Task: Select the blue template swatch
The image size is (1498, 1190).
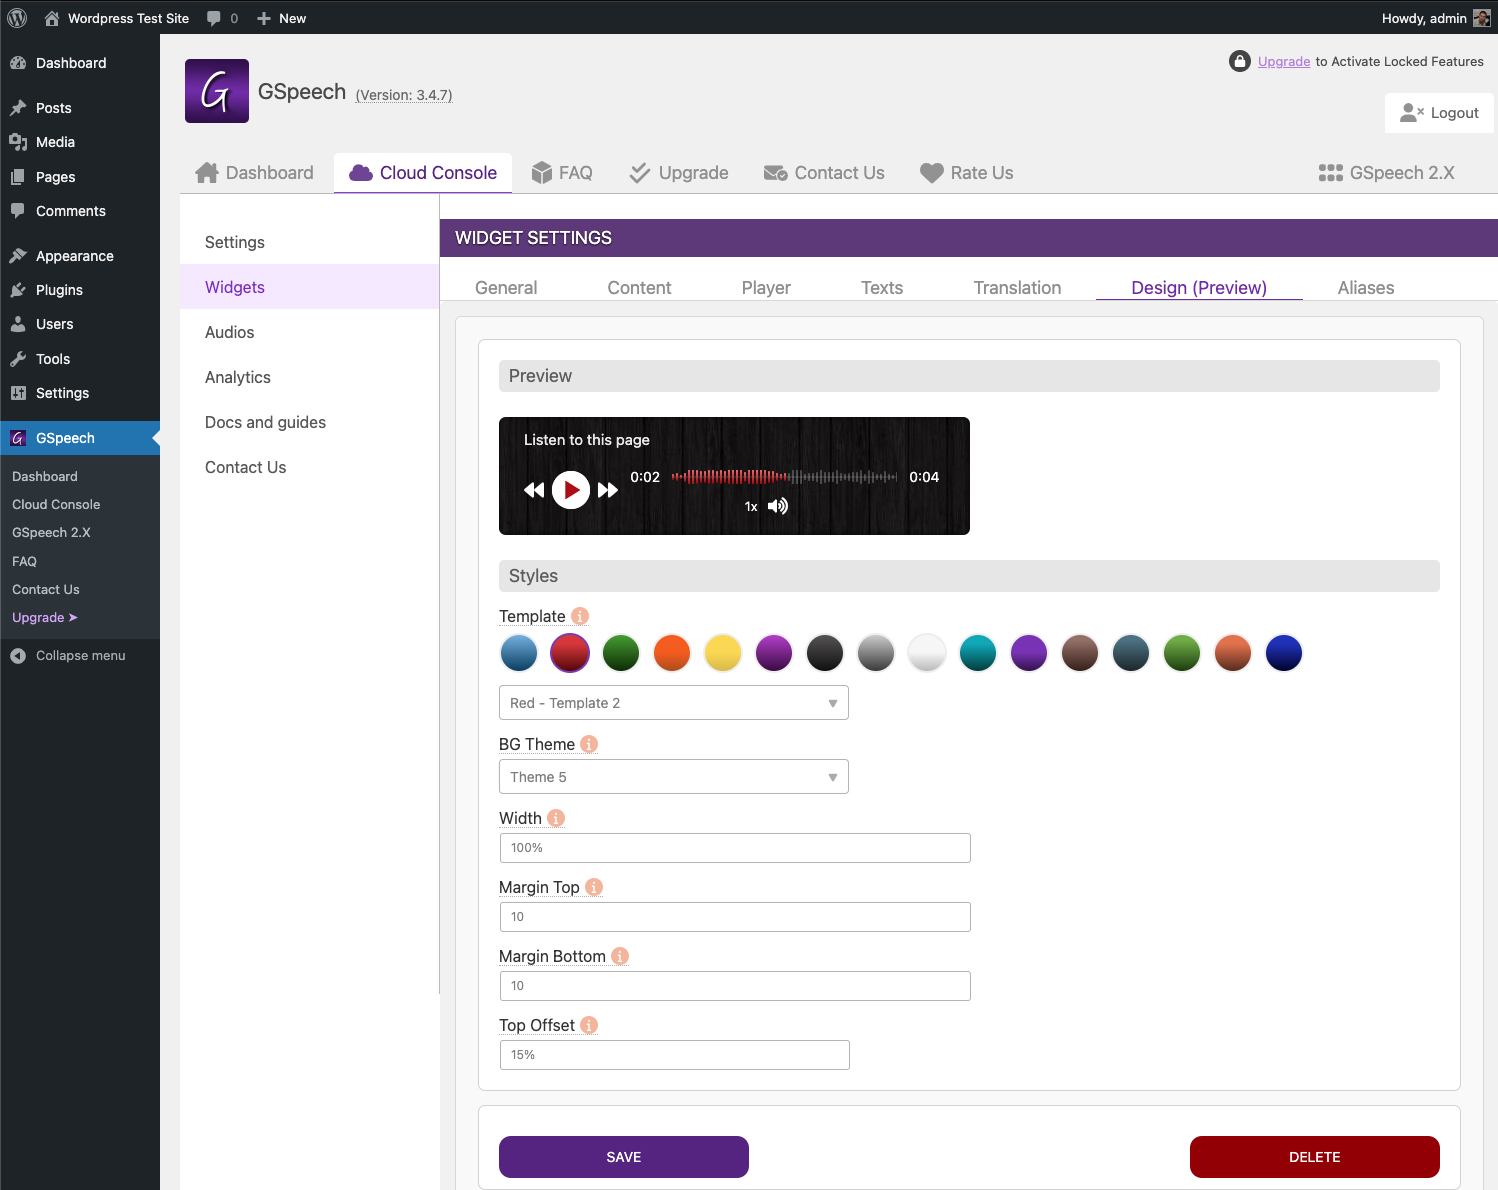Action: pos(519,653)
